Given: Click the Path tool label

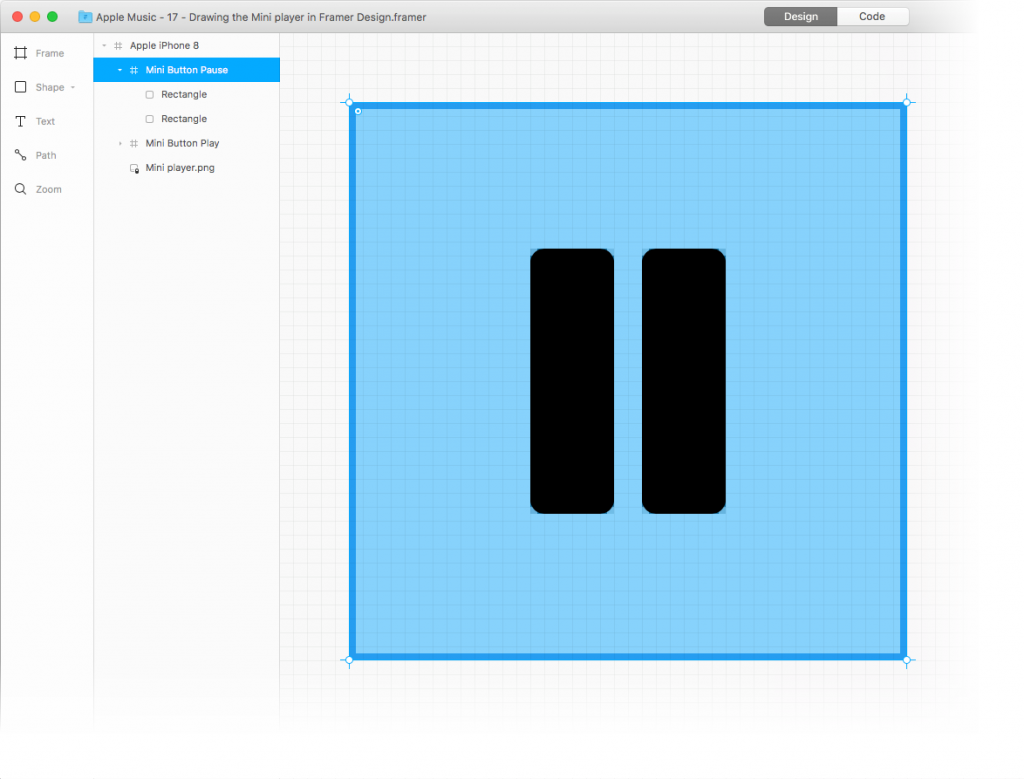Looking at the screenshot, I should [x=46, y=155].
